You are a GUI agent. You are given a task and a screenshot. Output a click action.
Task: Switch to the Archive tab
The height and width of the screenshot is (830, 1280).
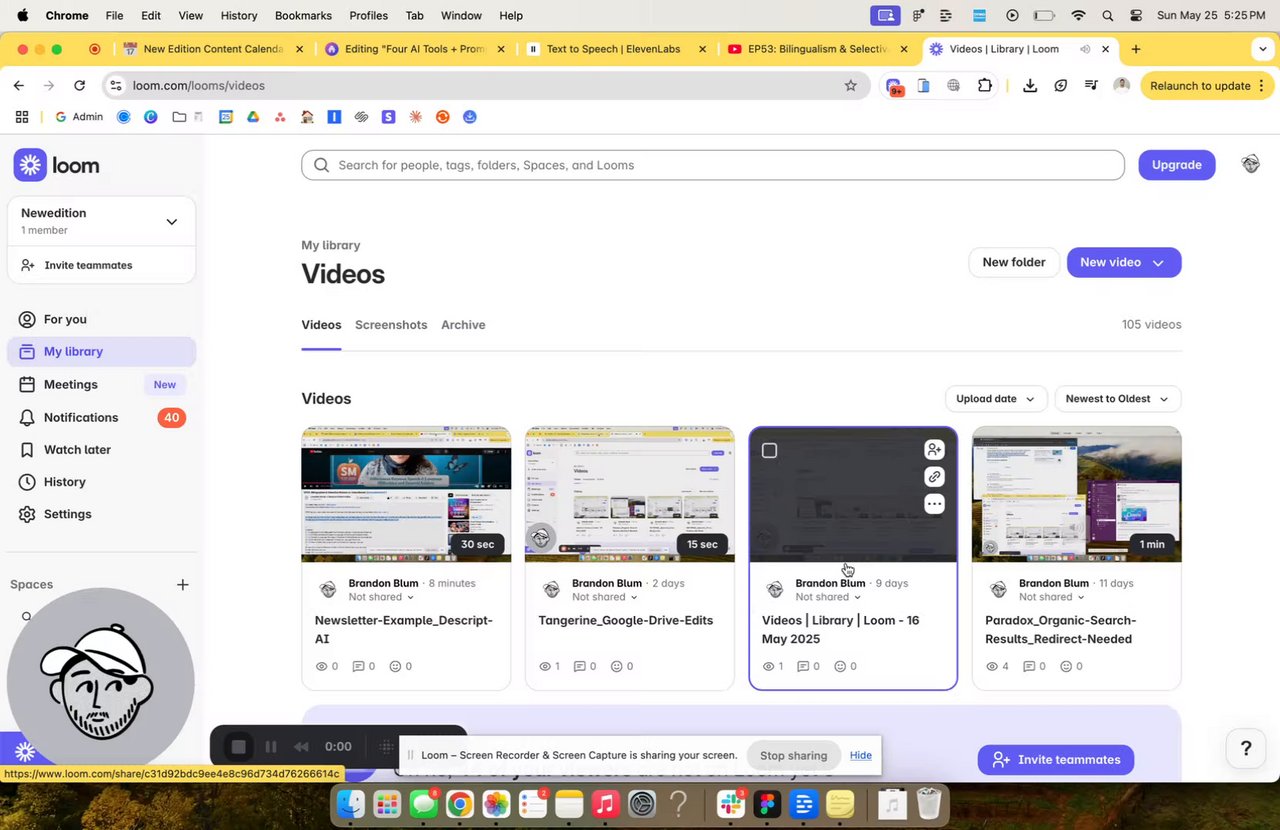[x=463, y=325]
